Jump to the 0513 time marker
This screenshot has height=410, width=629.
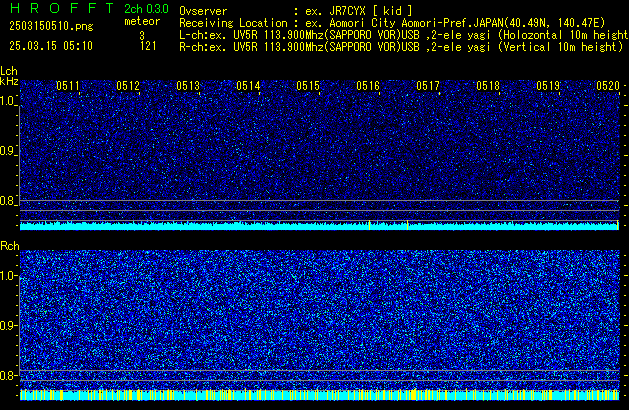188,86
